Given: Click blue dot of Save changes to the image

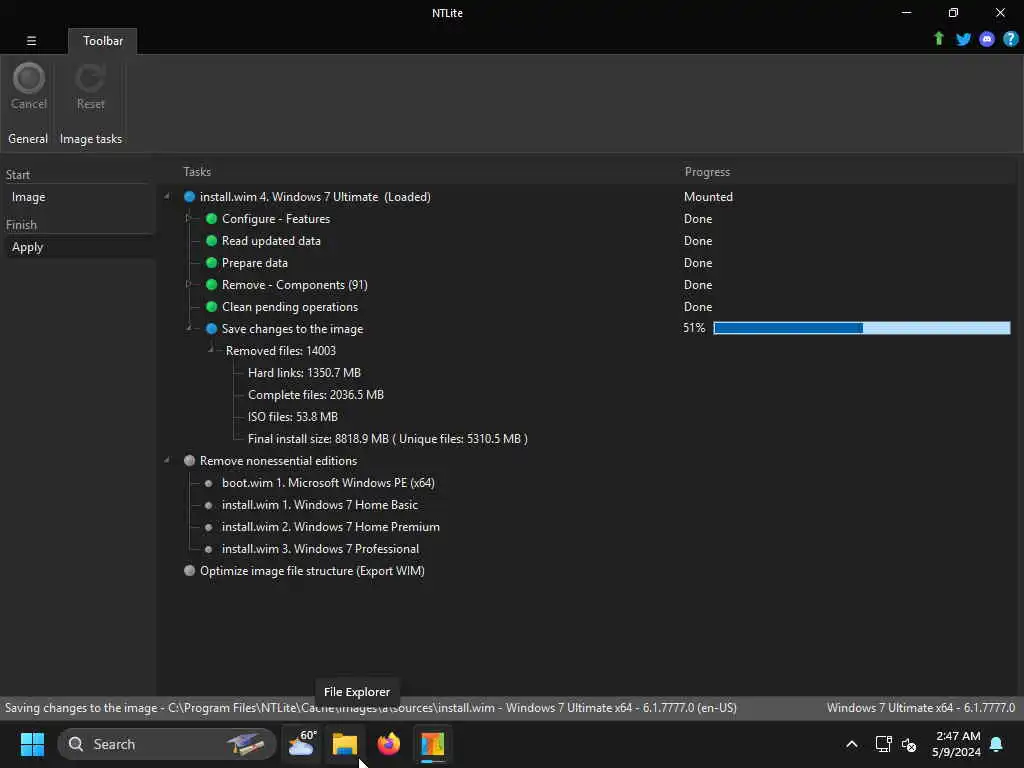Looking at the screenshot, I should (211, 328).
